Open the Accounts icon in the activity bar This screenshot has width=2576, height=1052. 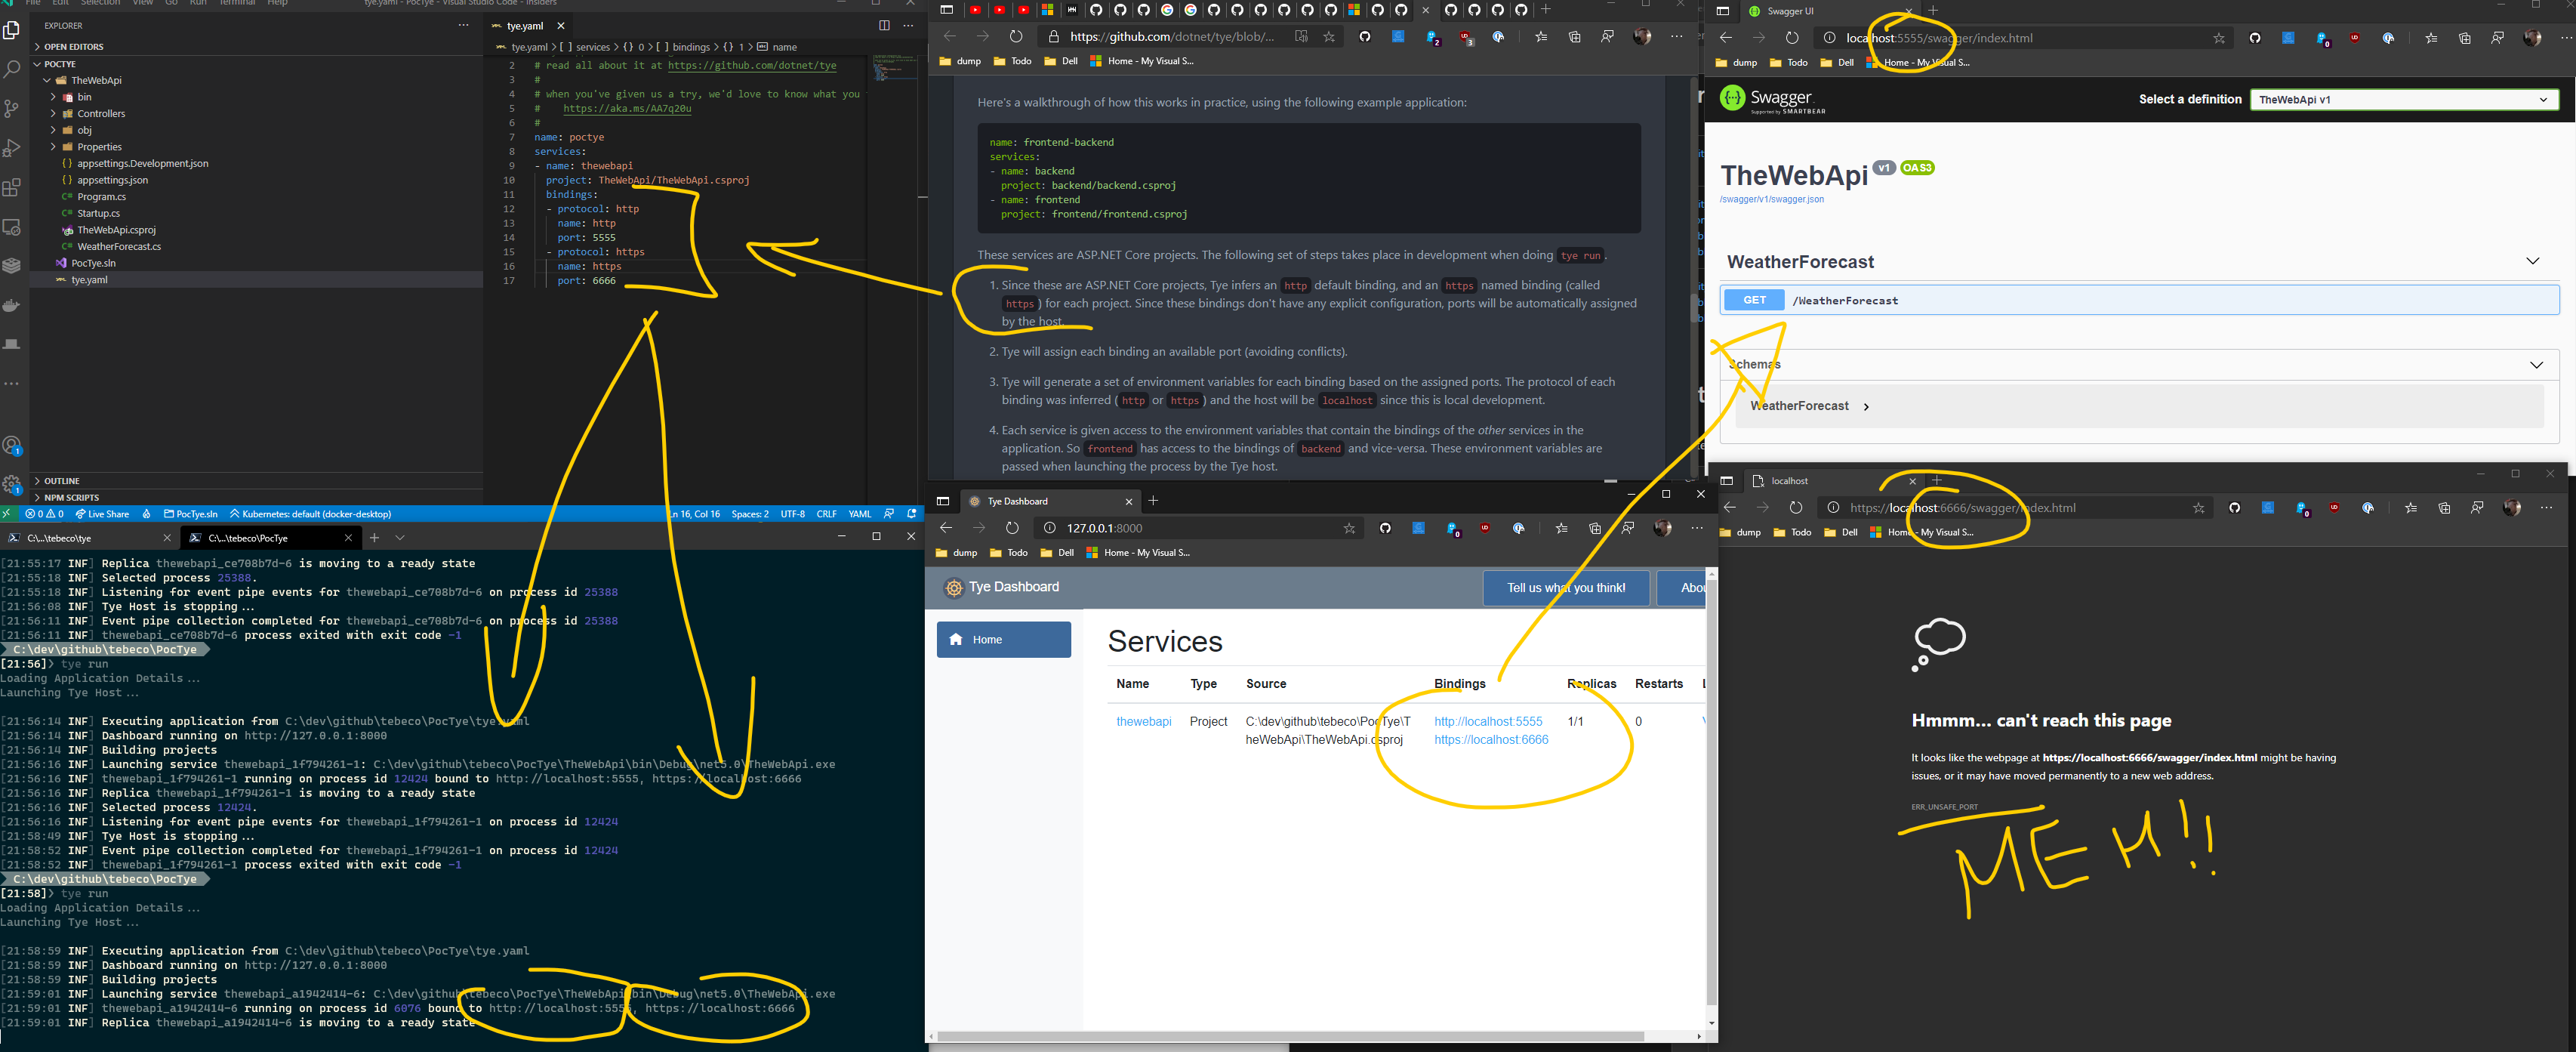pyautogui.click(x=12, y=444)
